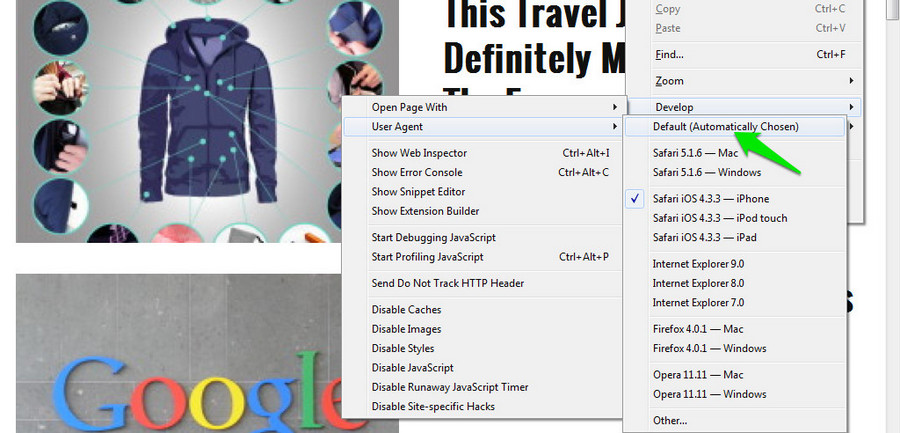
Task: Open the Develop submenu
Action: 744,107
